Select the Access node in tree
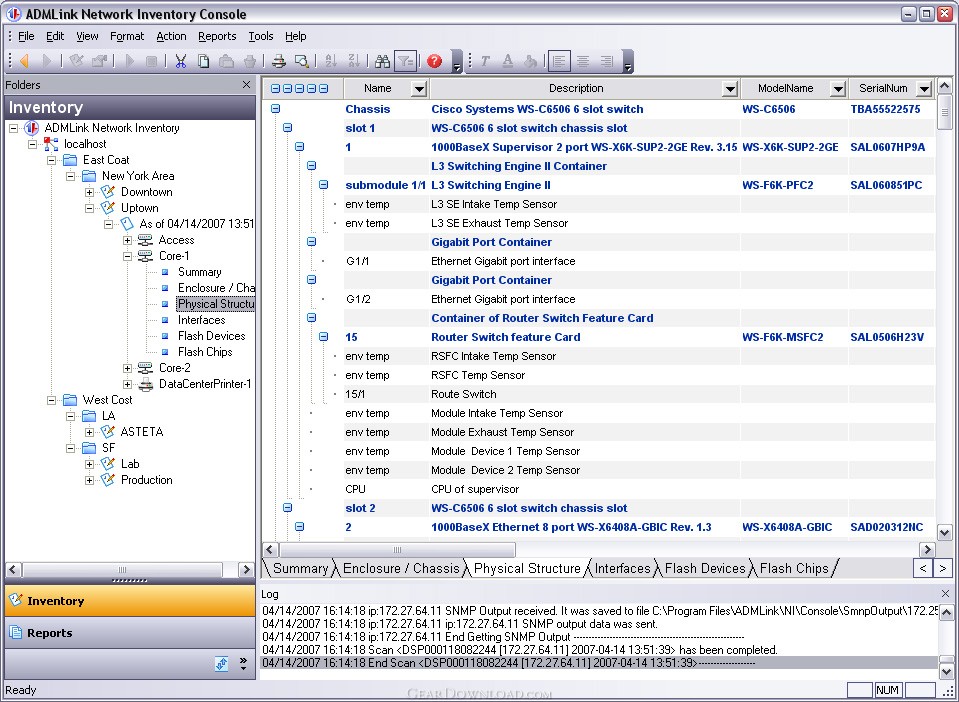 click(176, 240)
